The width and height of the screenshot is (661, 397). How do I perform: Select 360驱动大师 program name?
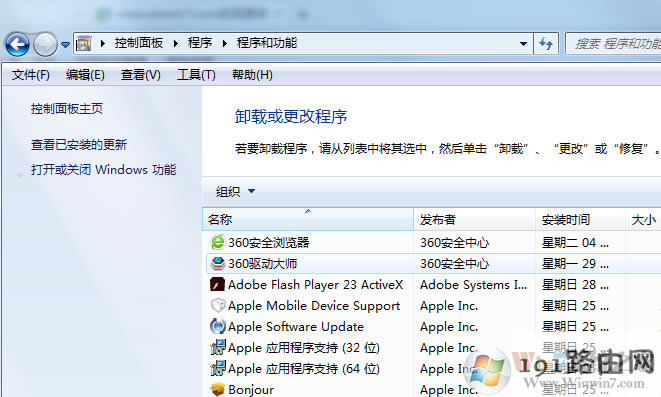(x=263, y=264)
